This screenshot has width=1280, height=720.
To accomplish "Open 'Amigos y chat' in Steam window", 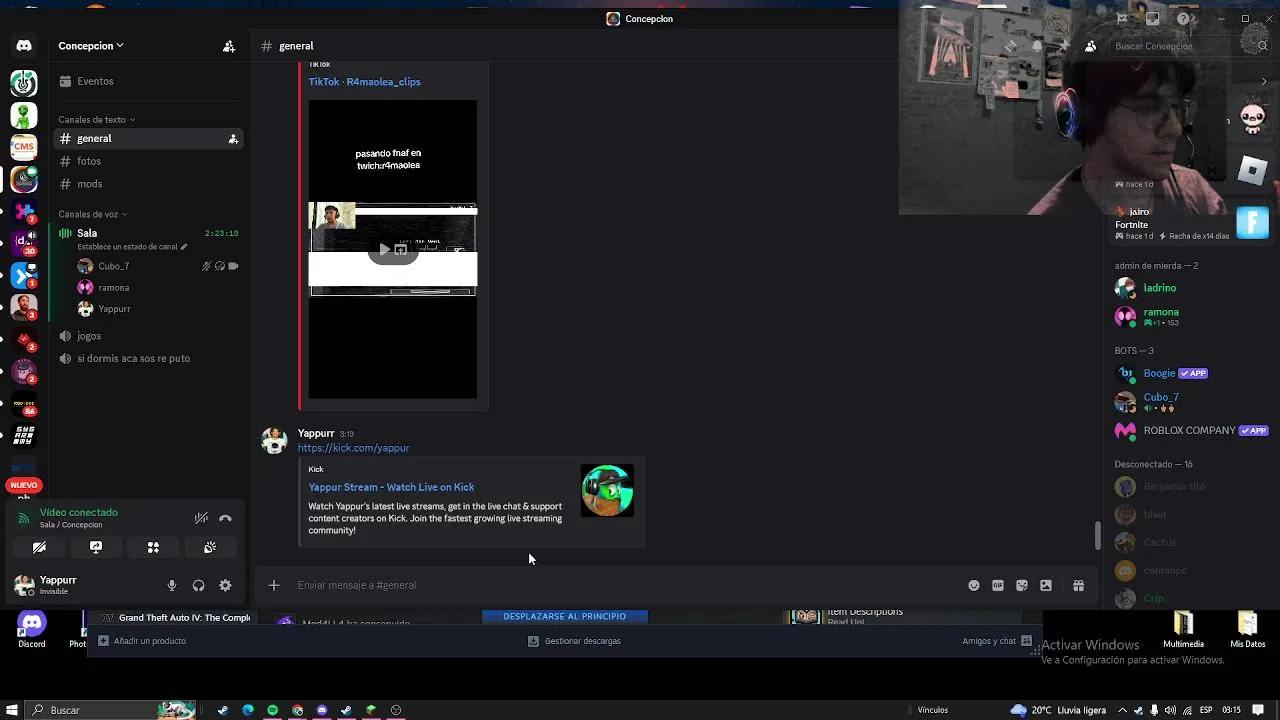I will click(997, 641).
